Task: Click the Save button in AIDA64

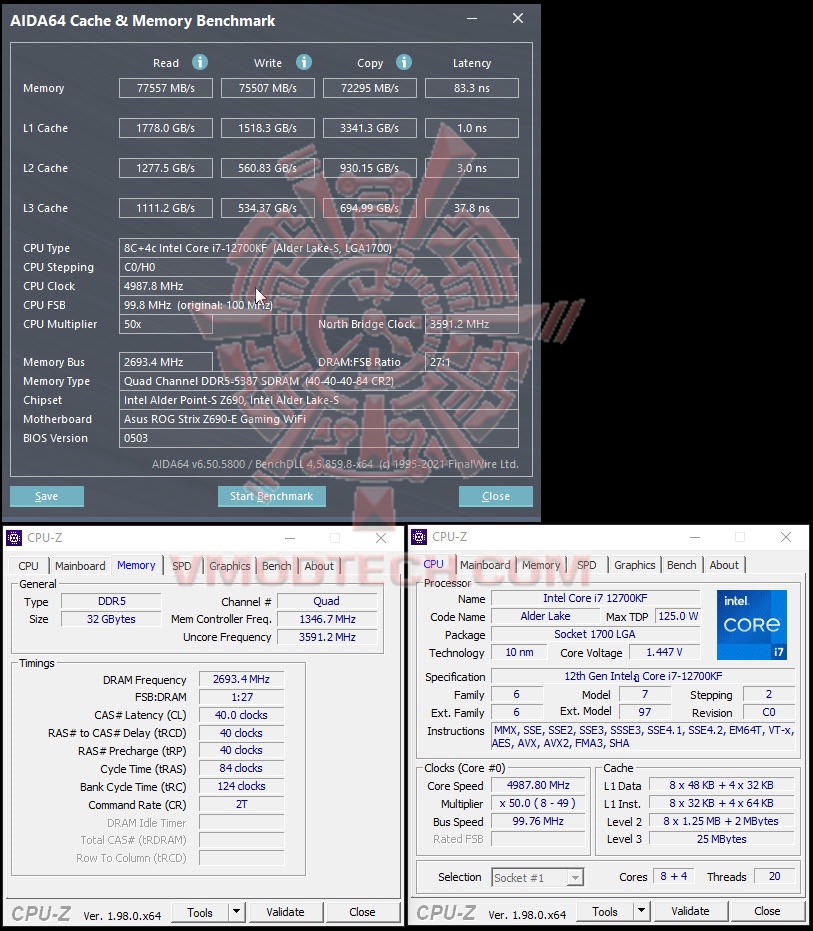Action: pos(46,496)
